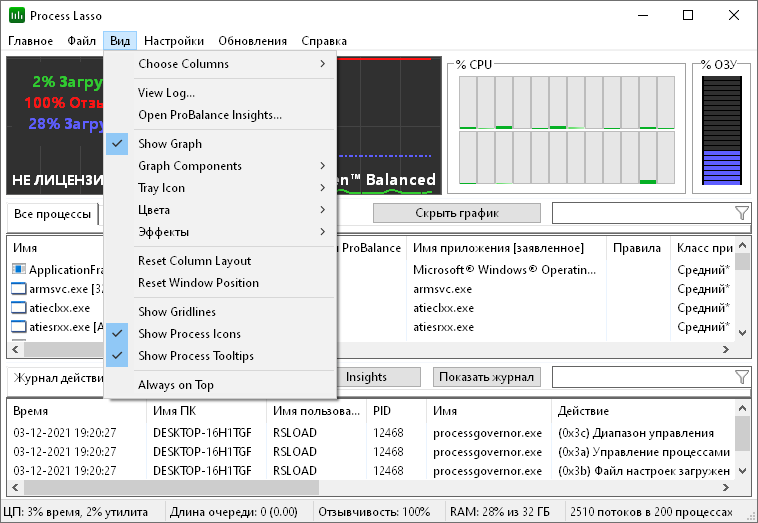Click the ЦП: 3% время, 2% утилита status

click(75, 511)
